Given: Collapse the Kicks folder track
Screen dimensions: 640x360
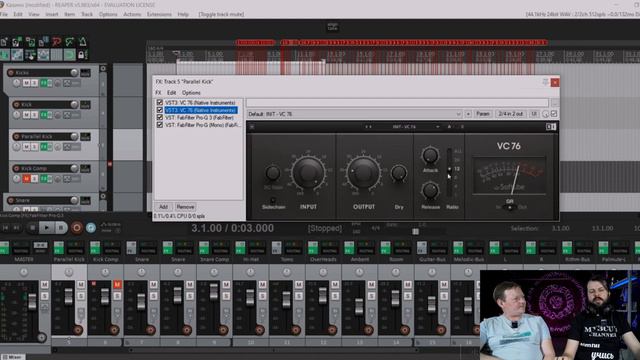Looking at the screenshot, I should 103,69.
